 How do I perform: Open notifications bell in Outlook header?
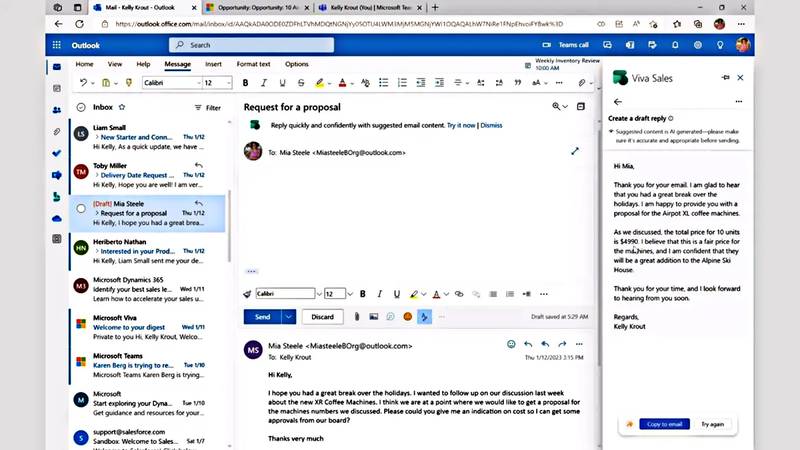(675, 45)
